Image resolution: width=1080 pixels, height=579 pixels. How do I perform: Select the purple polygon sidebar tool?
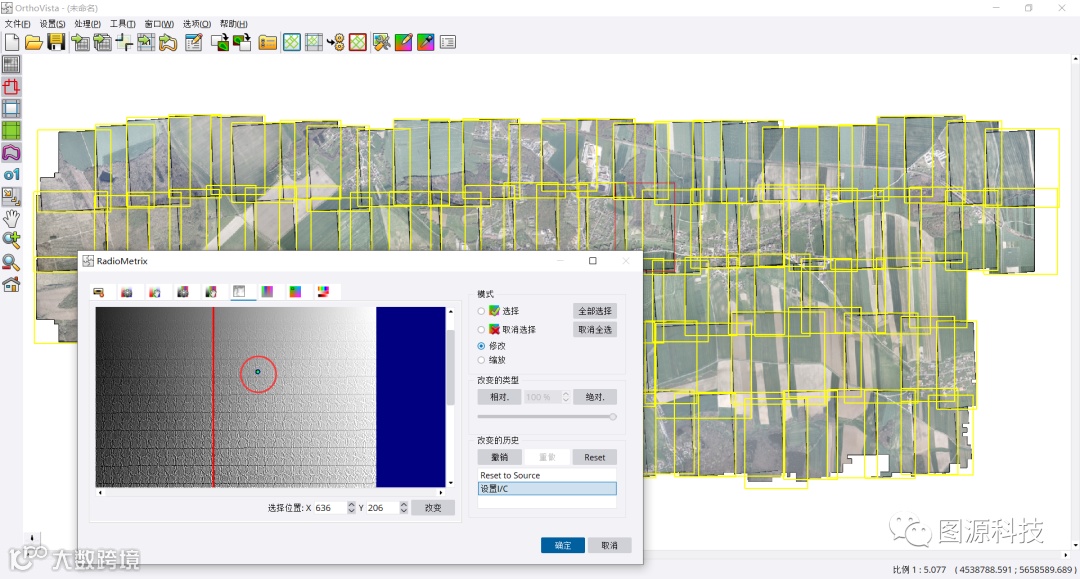click(11, 153)
